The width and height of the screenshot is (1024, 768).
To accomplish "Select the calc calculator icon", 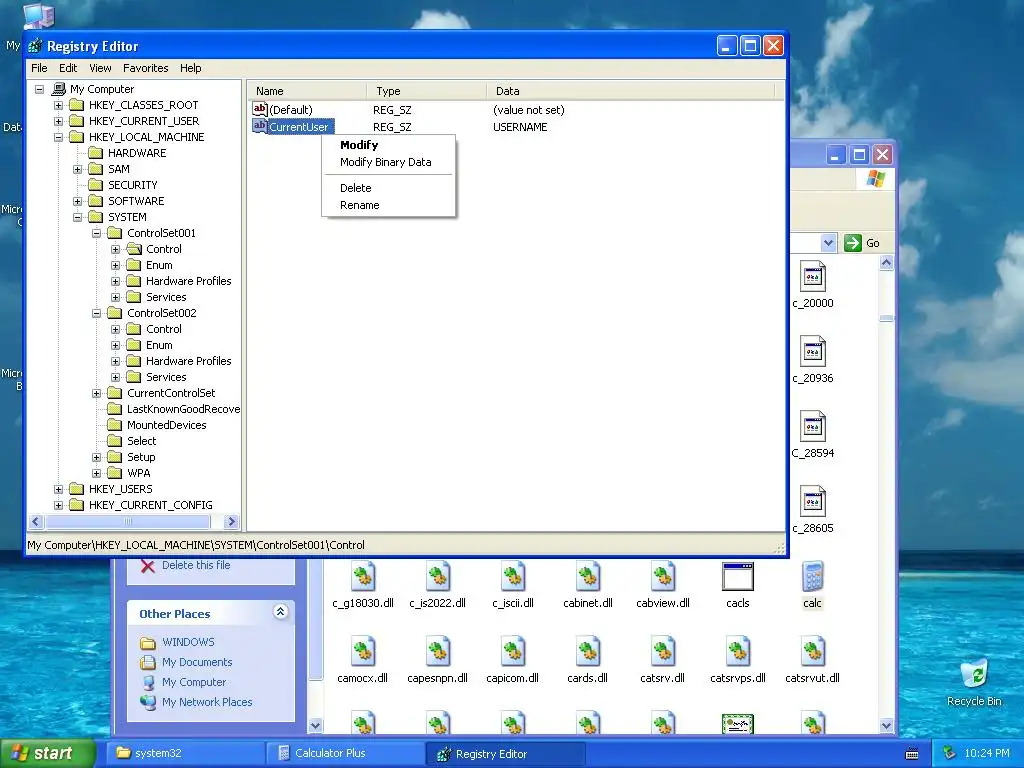I will click(812, 577).
